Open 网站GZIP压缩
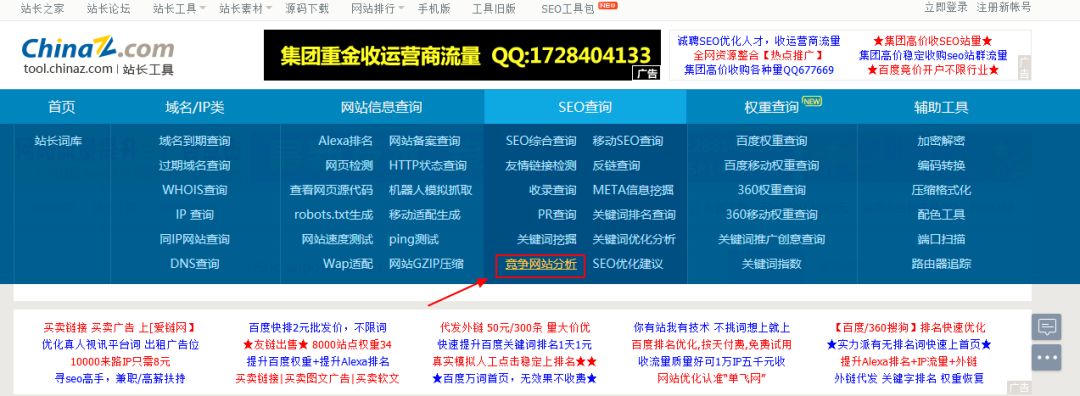 click(426, 264)
